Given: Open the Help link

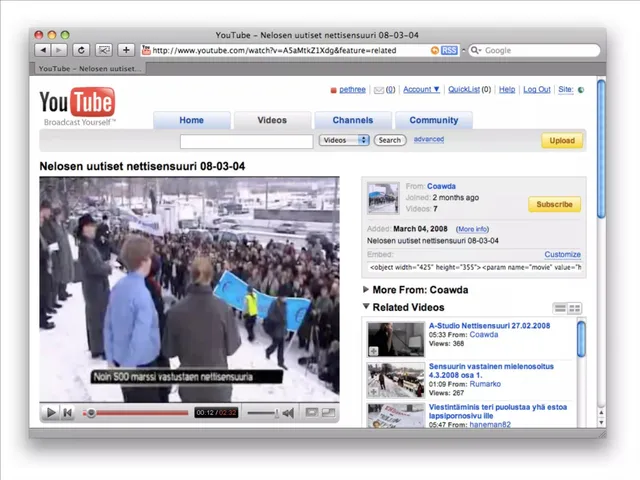Looking at the screenshot, I should pyautogui.click(x=507, y=89).
